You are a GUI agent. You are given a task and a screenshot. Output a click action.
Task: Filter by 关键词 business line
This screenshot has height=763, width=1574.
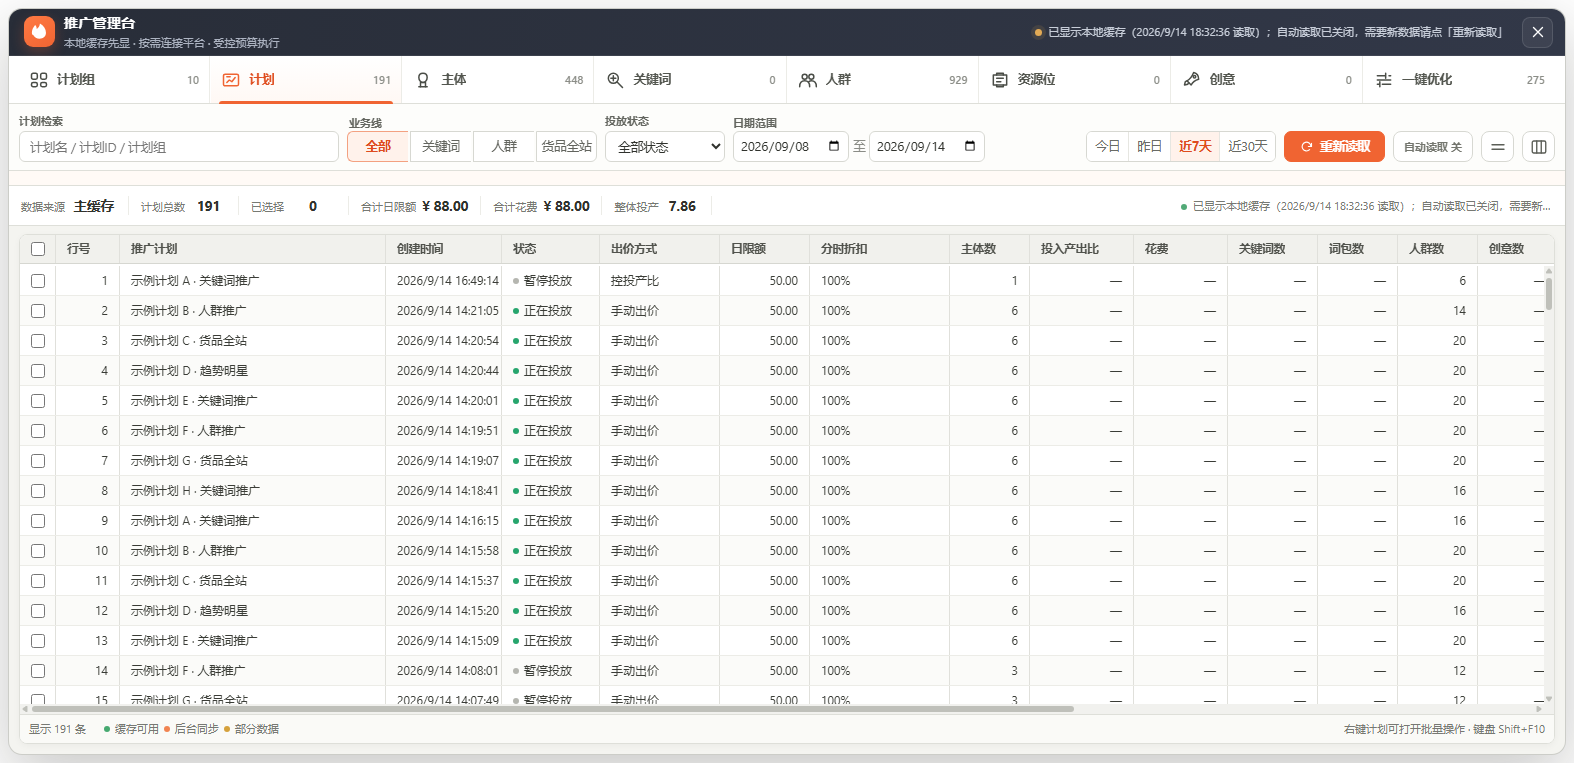pyautogui.click(x=441, y=147)
